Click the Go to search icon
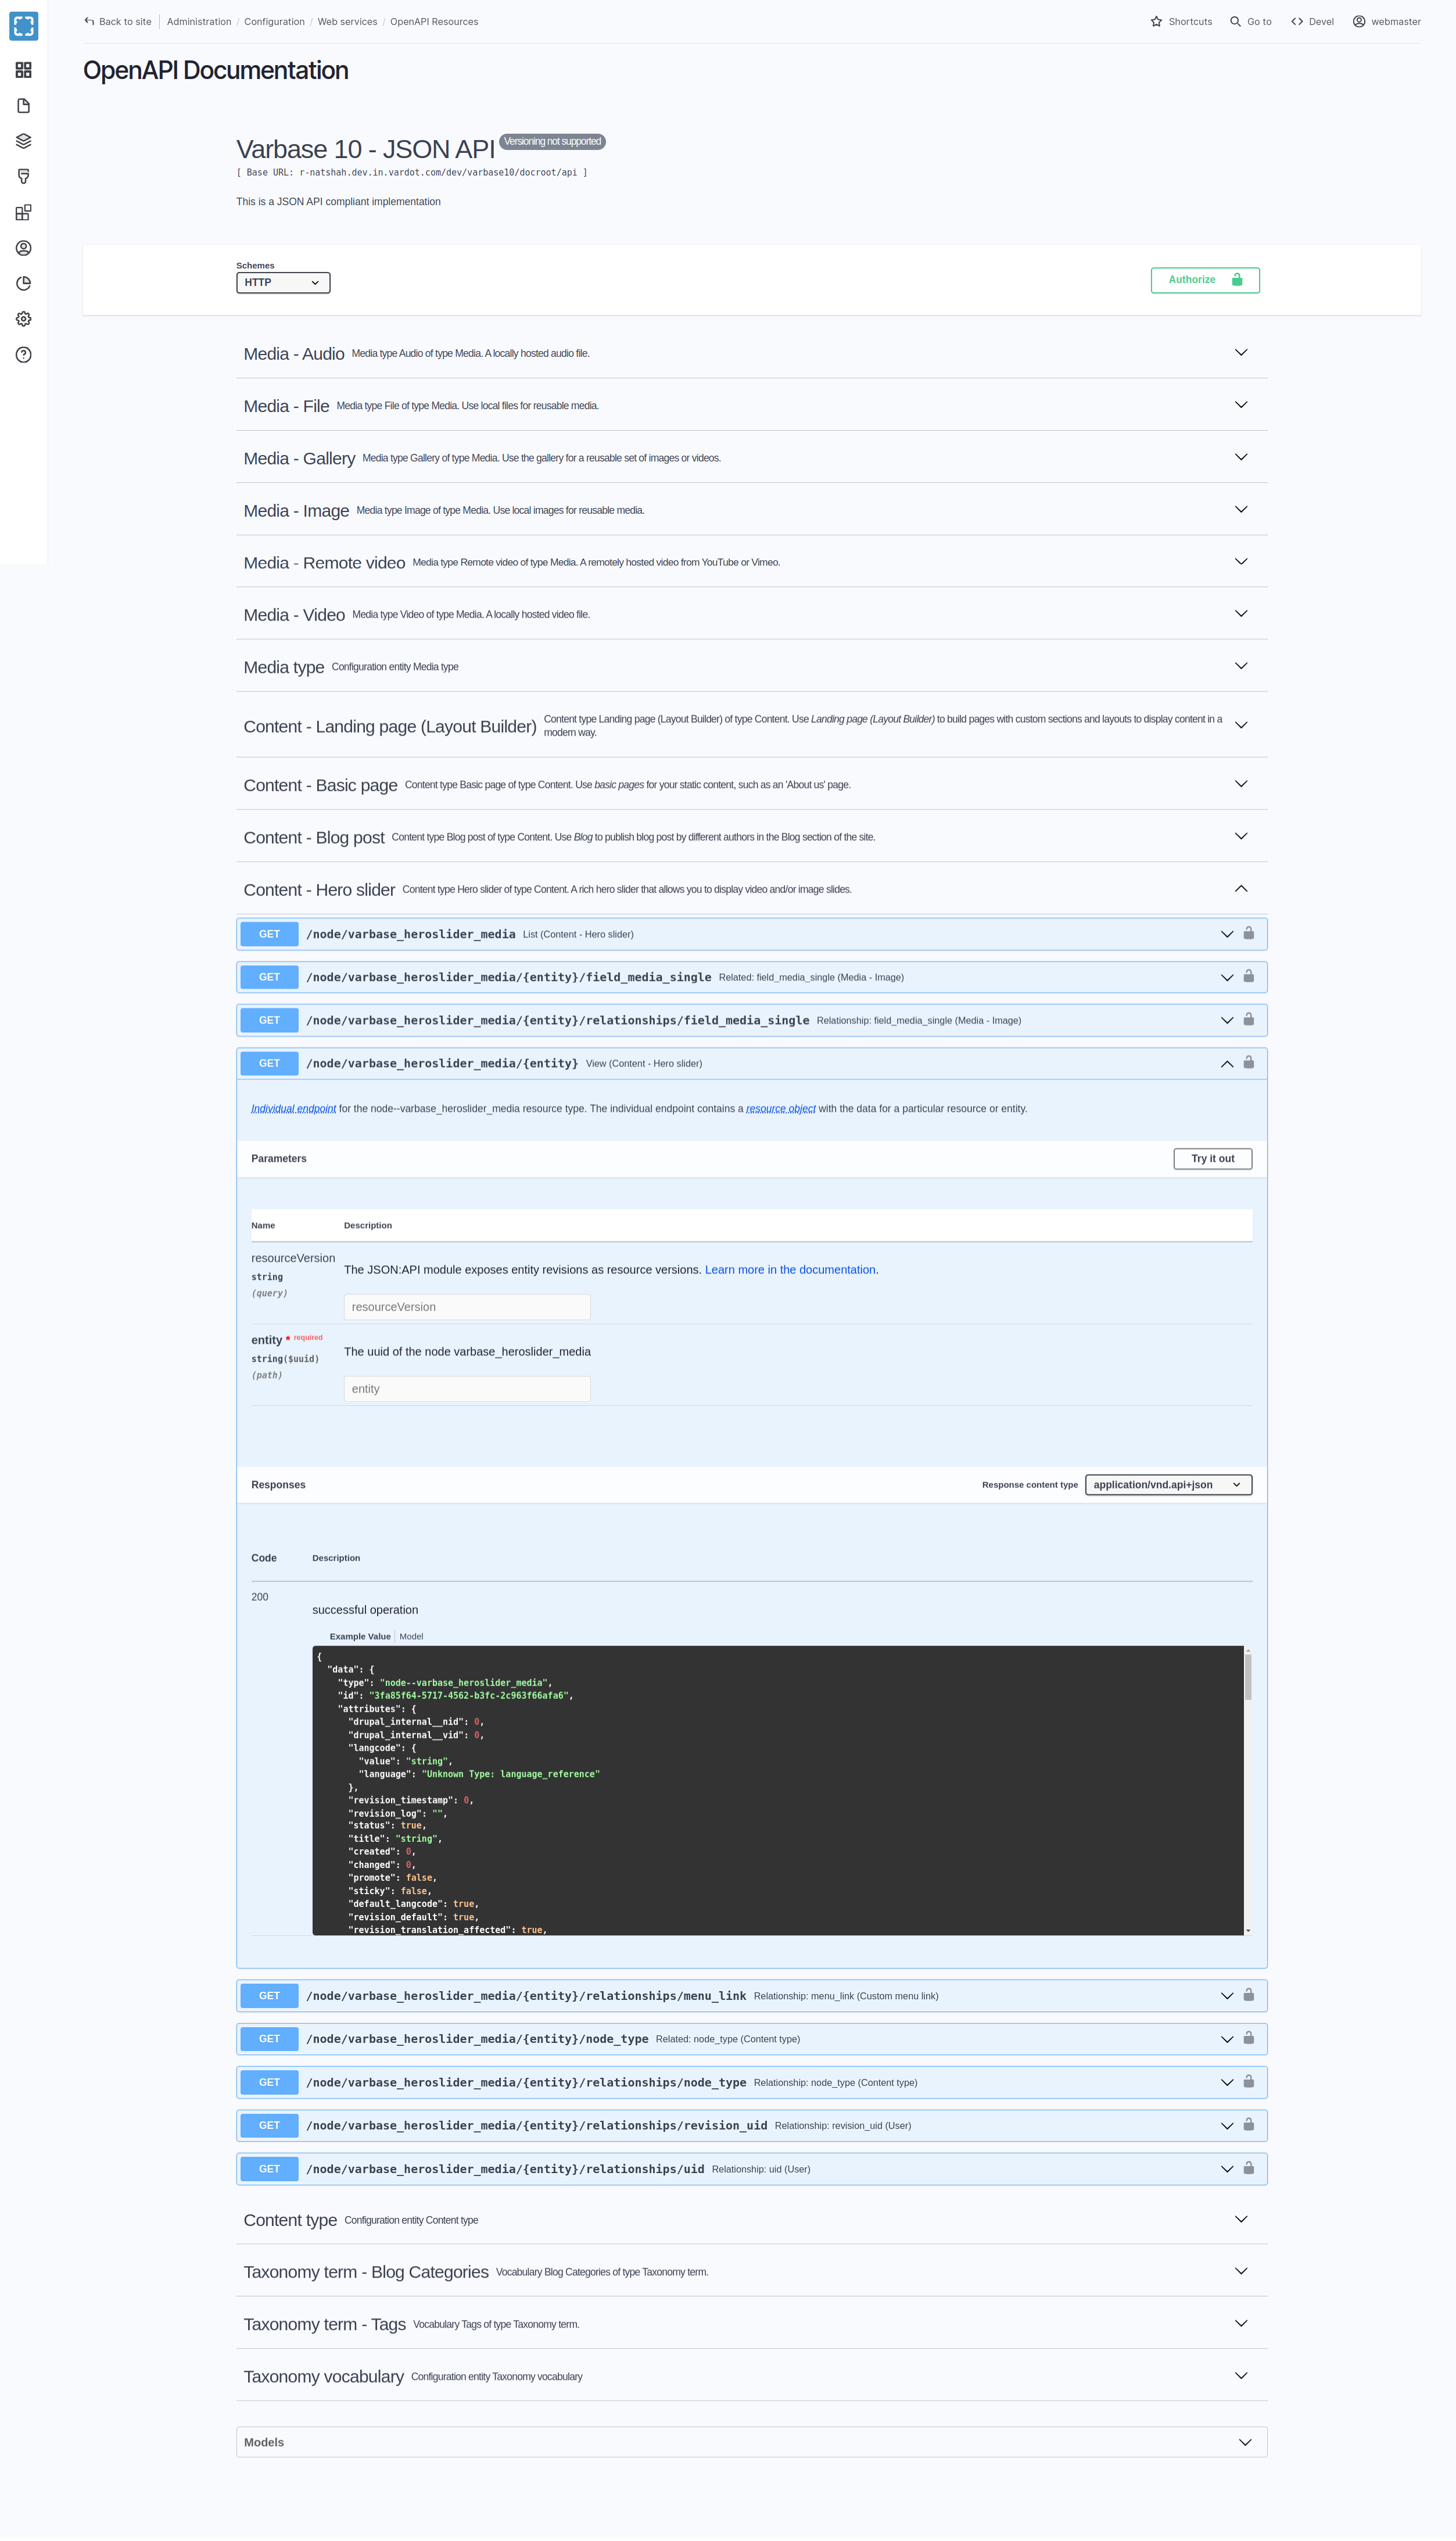Screen dimensions: 1456x2541 (1235, 22)
